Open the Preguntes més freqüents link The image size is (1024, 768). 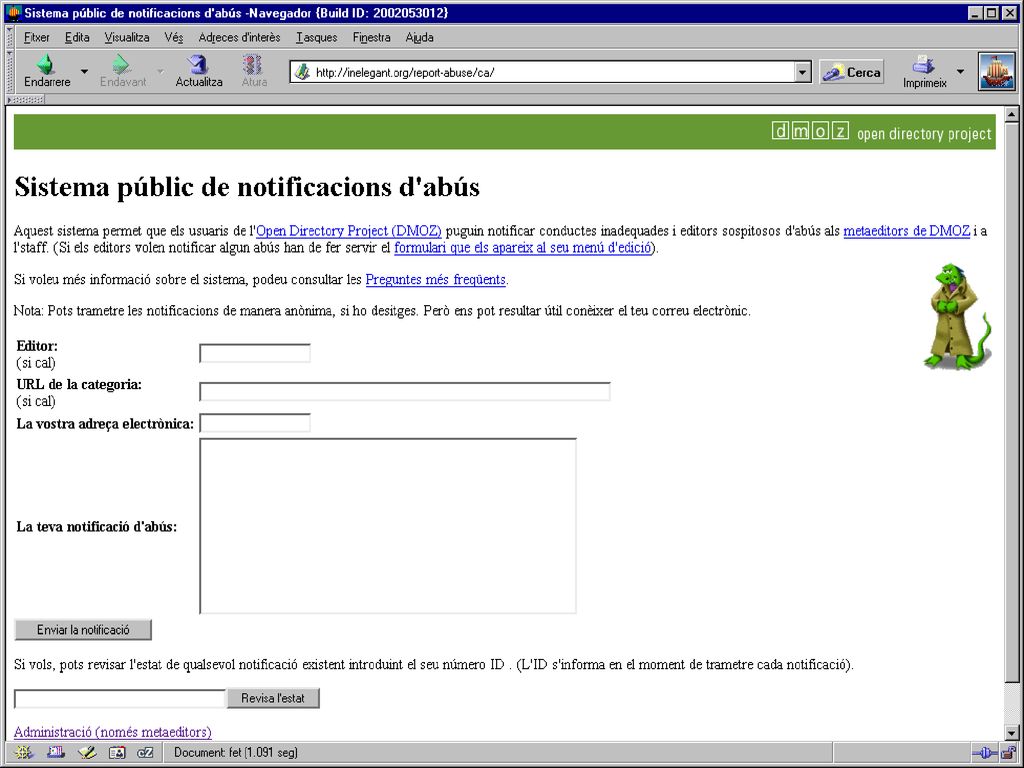tap(436, 280)
